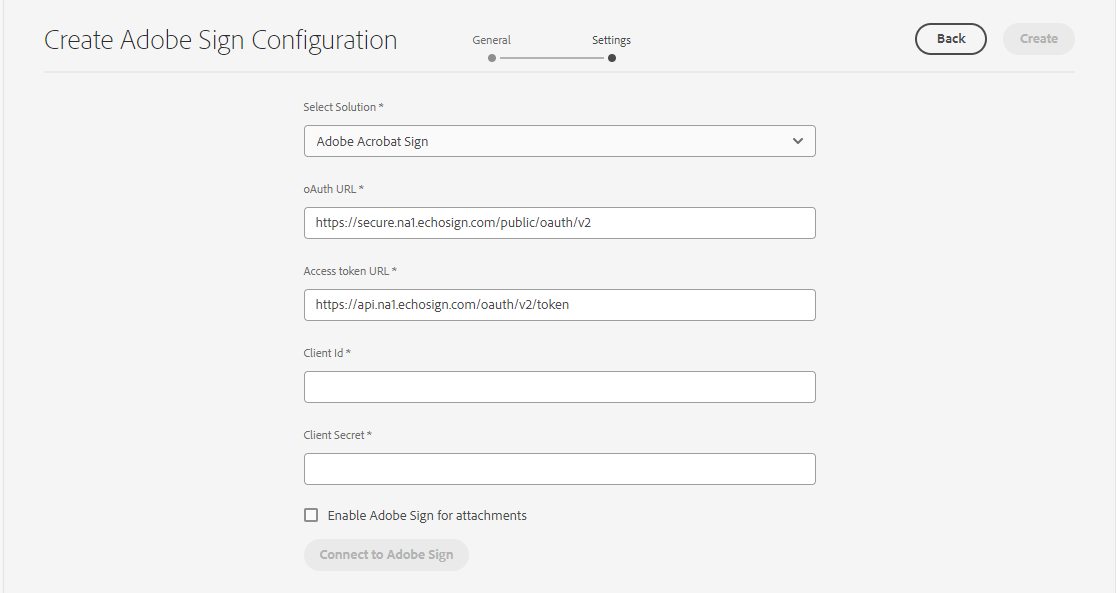The image size is (1116, 593).
Task: Click the Create button
Action: point(1038,39)
